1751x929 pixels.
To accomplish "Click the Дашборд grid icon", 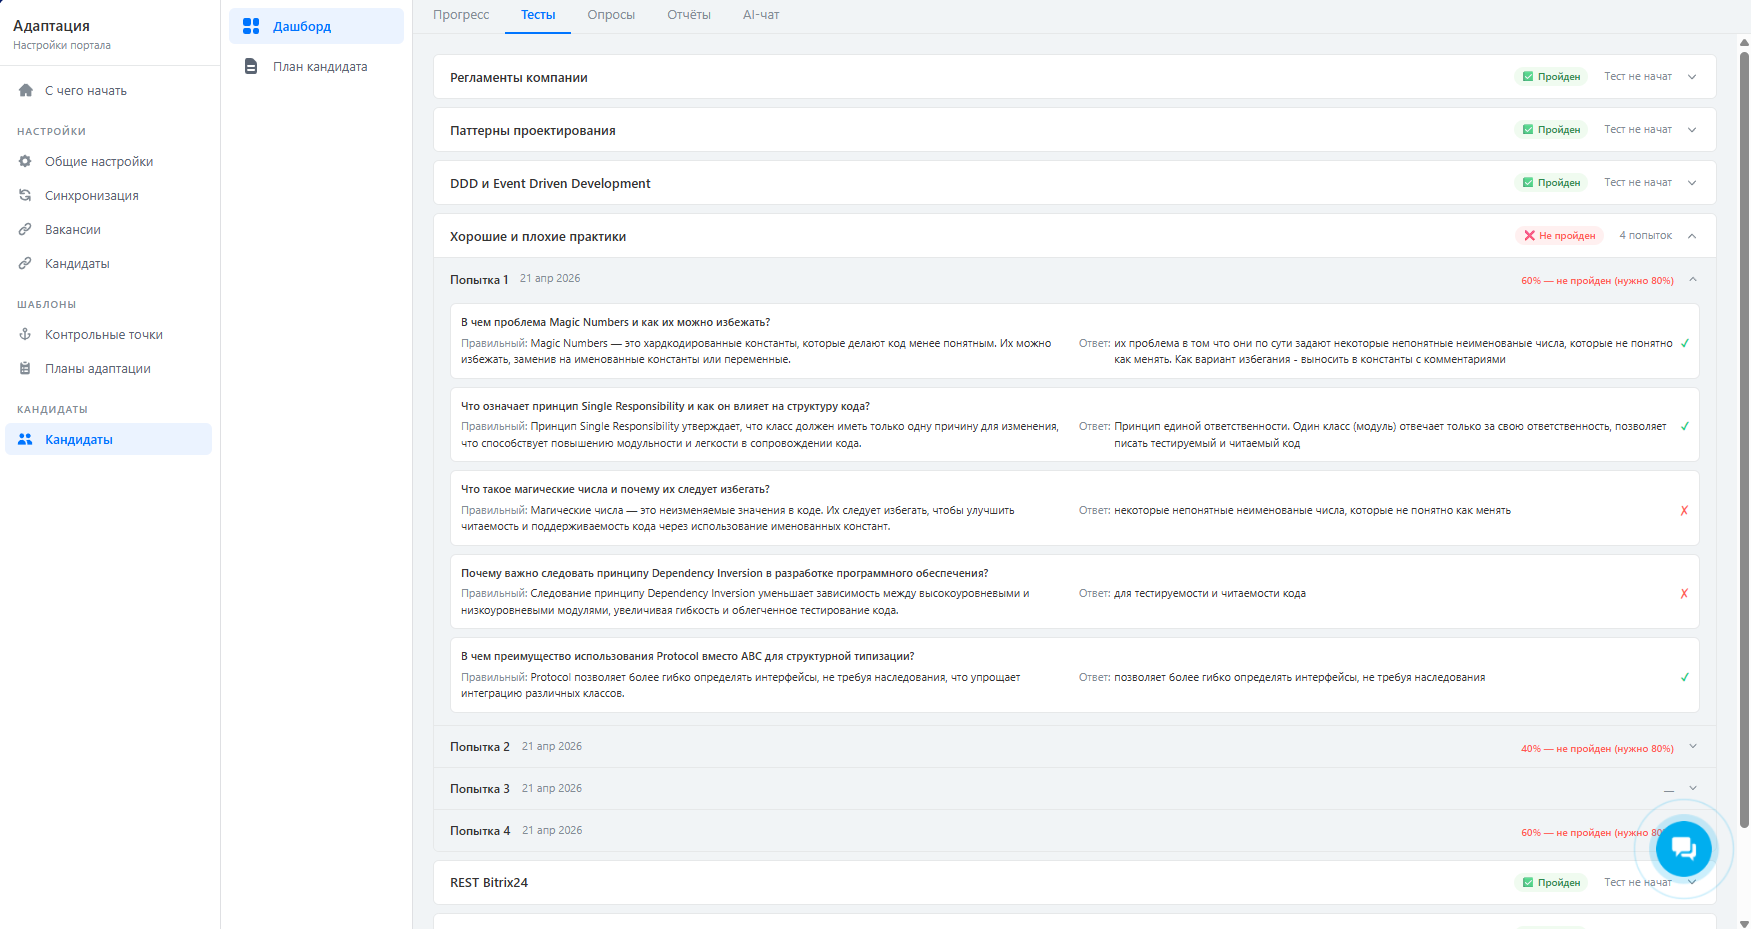I will point(251,26).
